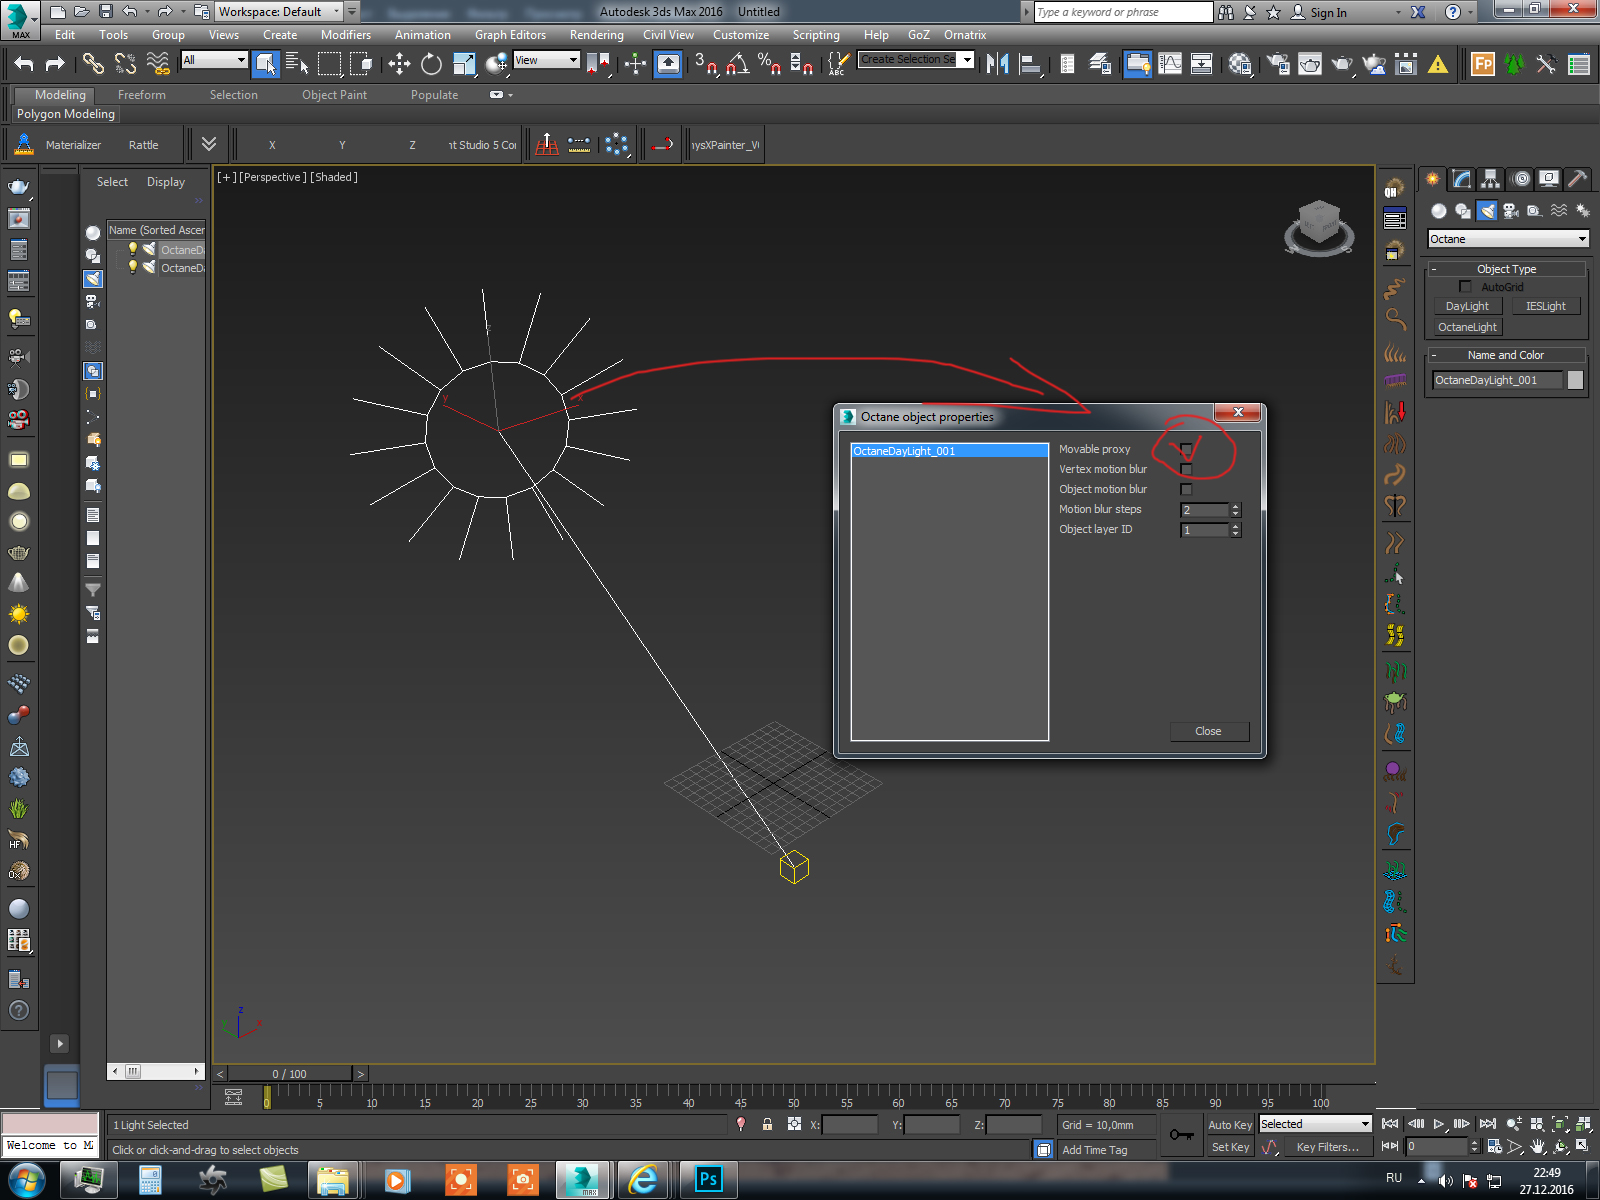
Task: Enable the Movable proxy checkbox
Action: pos(1186,449)
